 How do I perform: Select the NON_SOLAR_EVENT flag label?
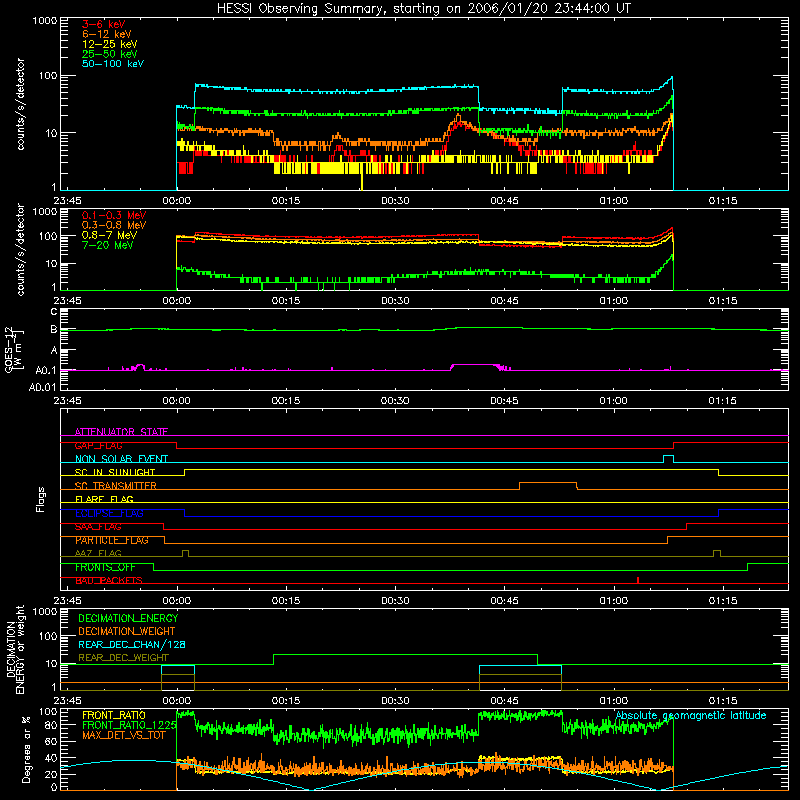(x=121, y=459)
